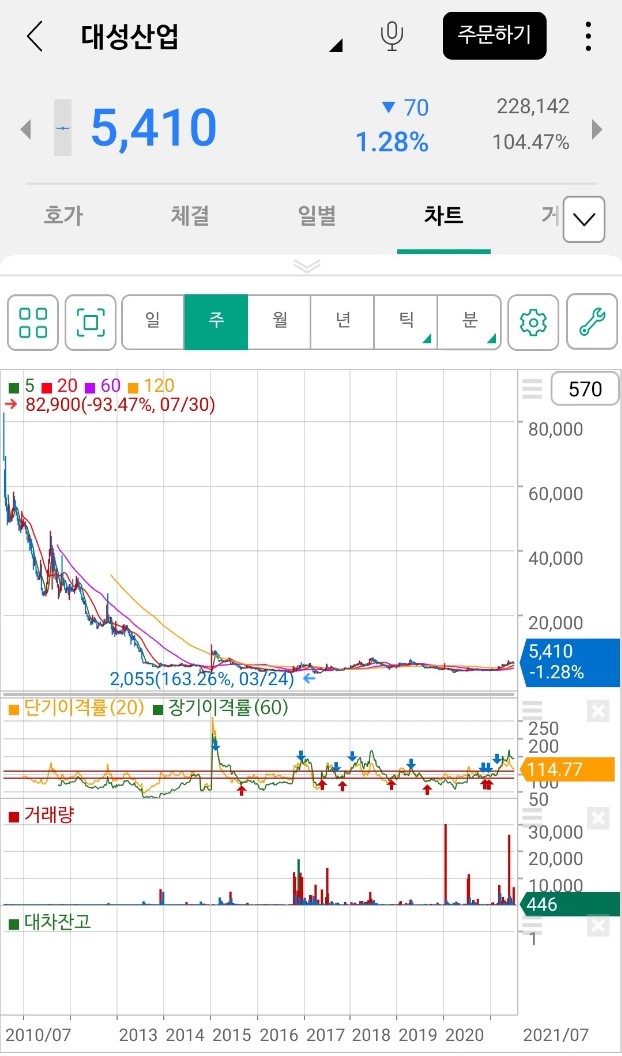622x1056 pixels.
Task: Tap the mini candle thumbnail beside price
Action: (x=63, y=128)
